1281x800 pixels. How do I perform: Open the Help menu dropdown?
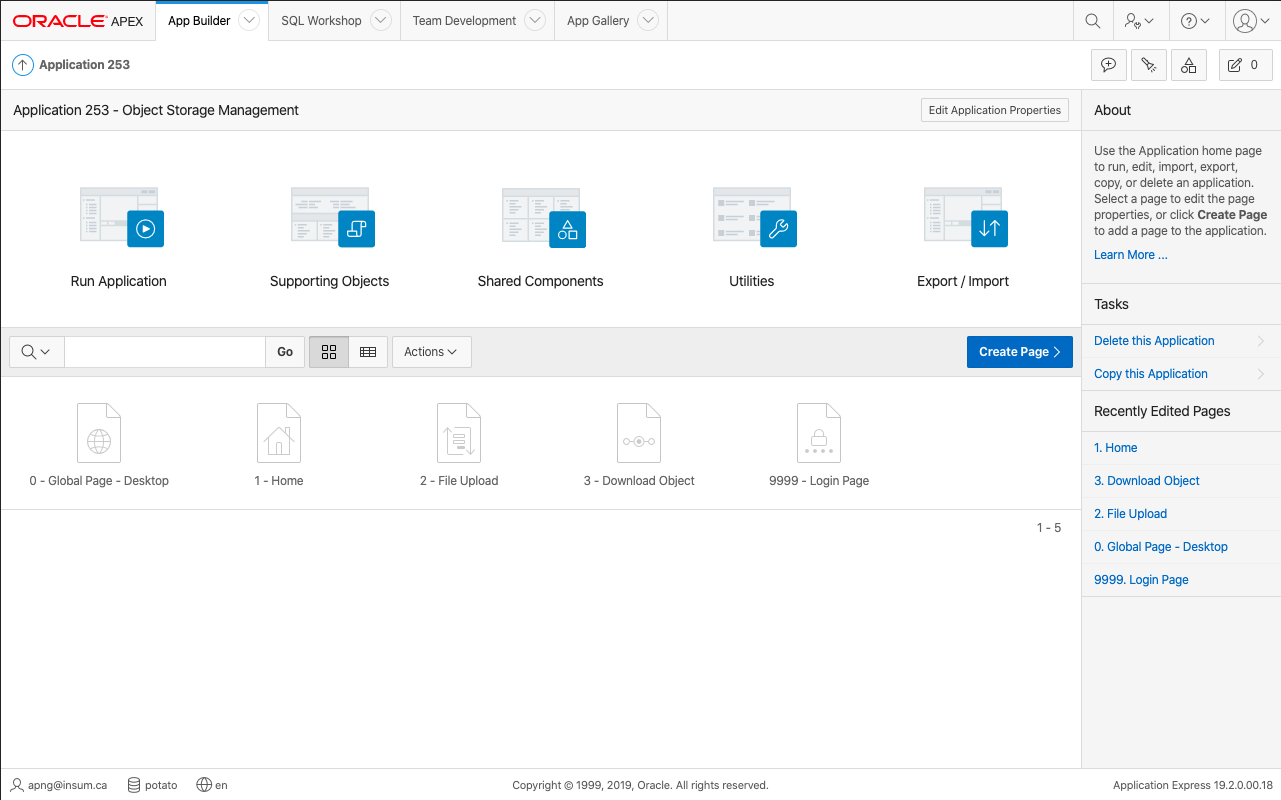coord(1195,21)
